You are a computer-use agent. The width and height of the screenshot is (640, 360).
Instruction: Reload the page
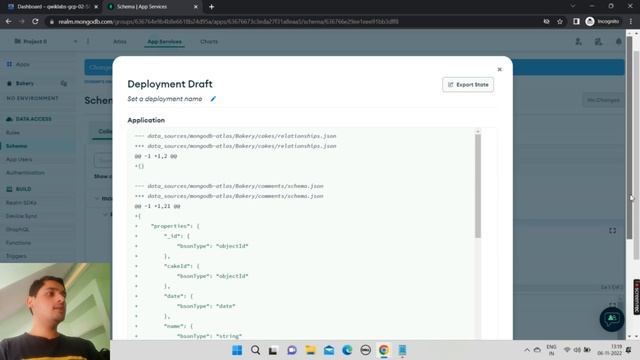coord(35,21)
